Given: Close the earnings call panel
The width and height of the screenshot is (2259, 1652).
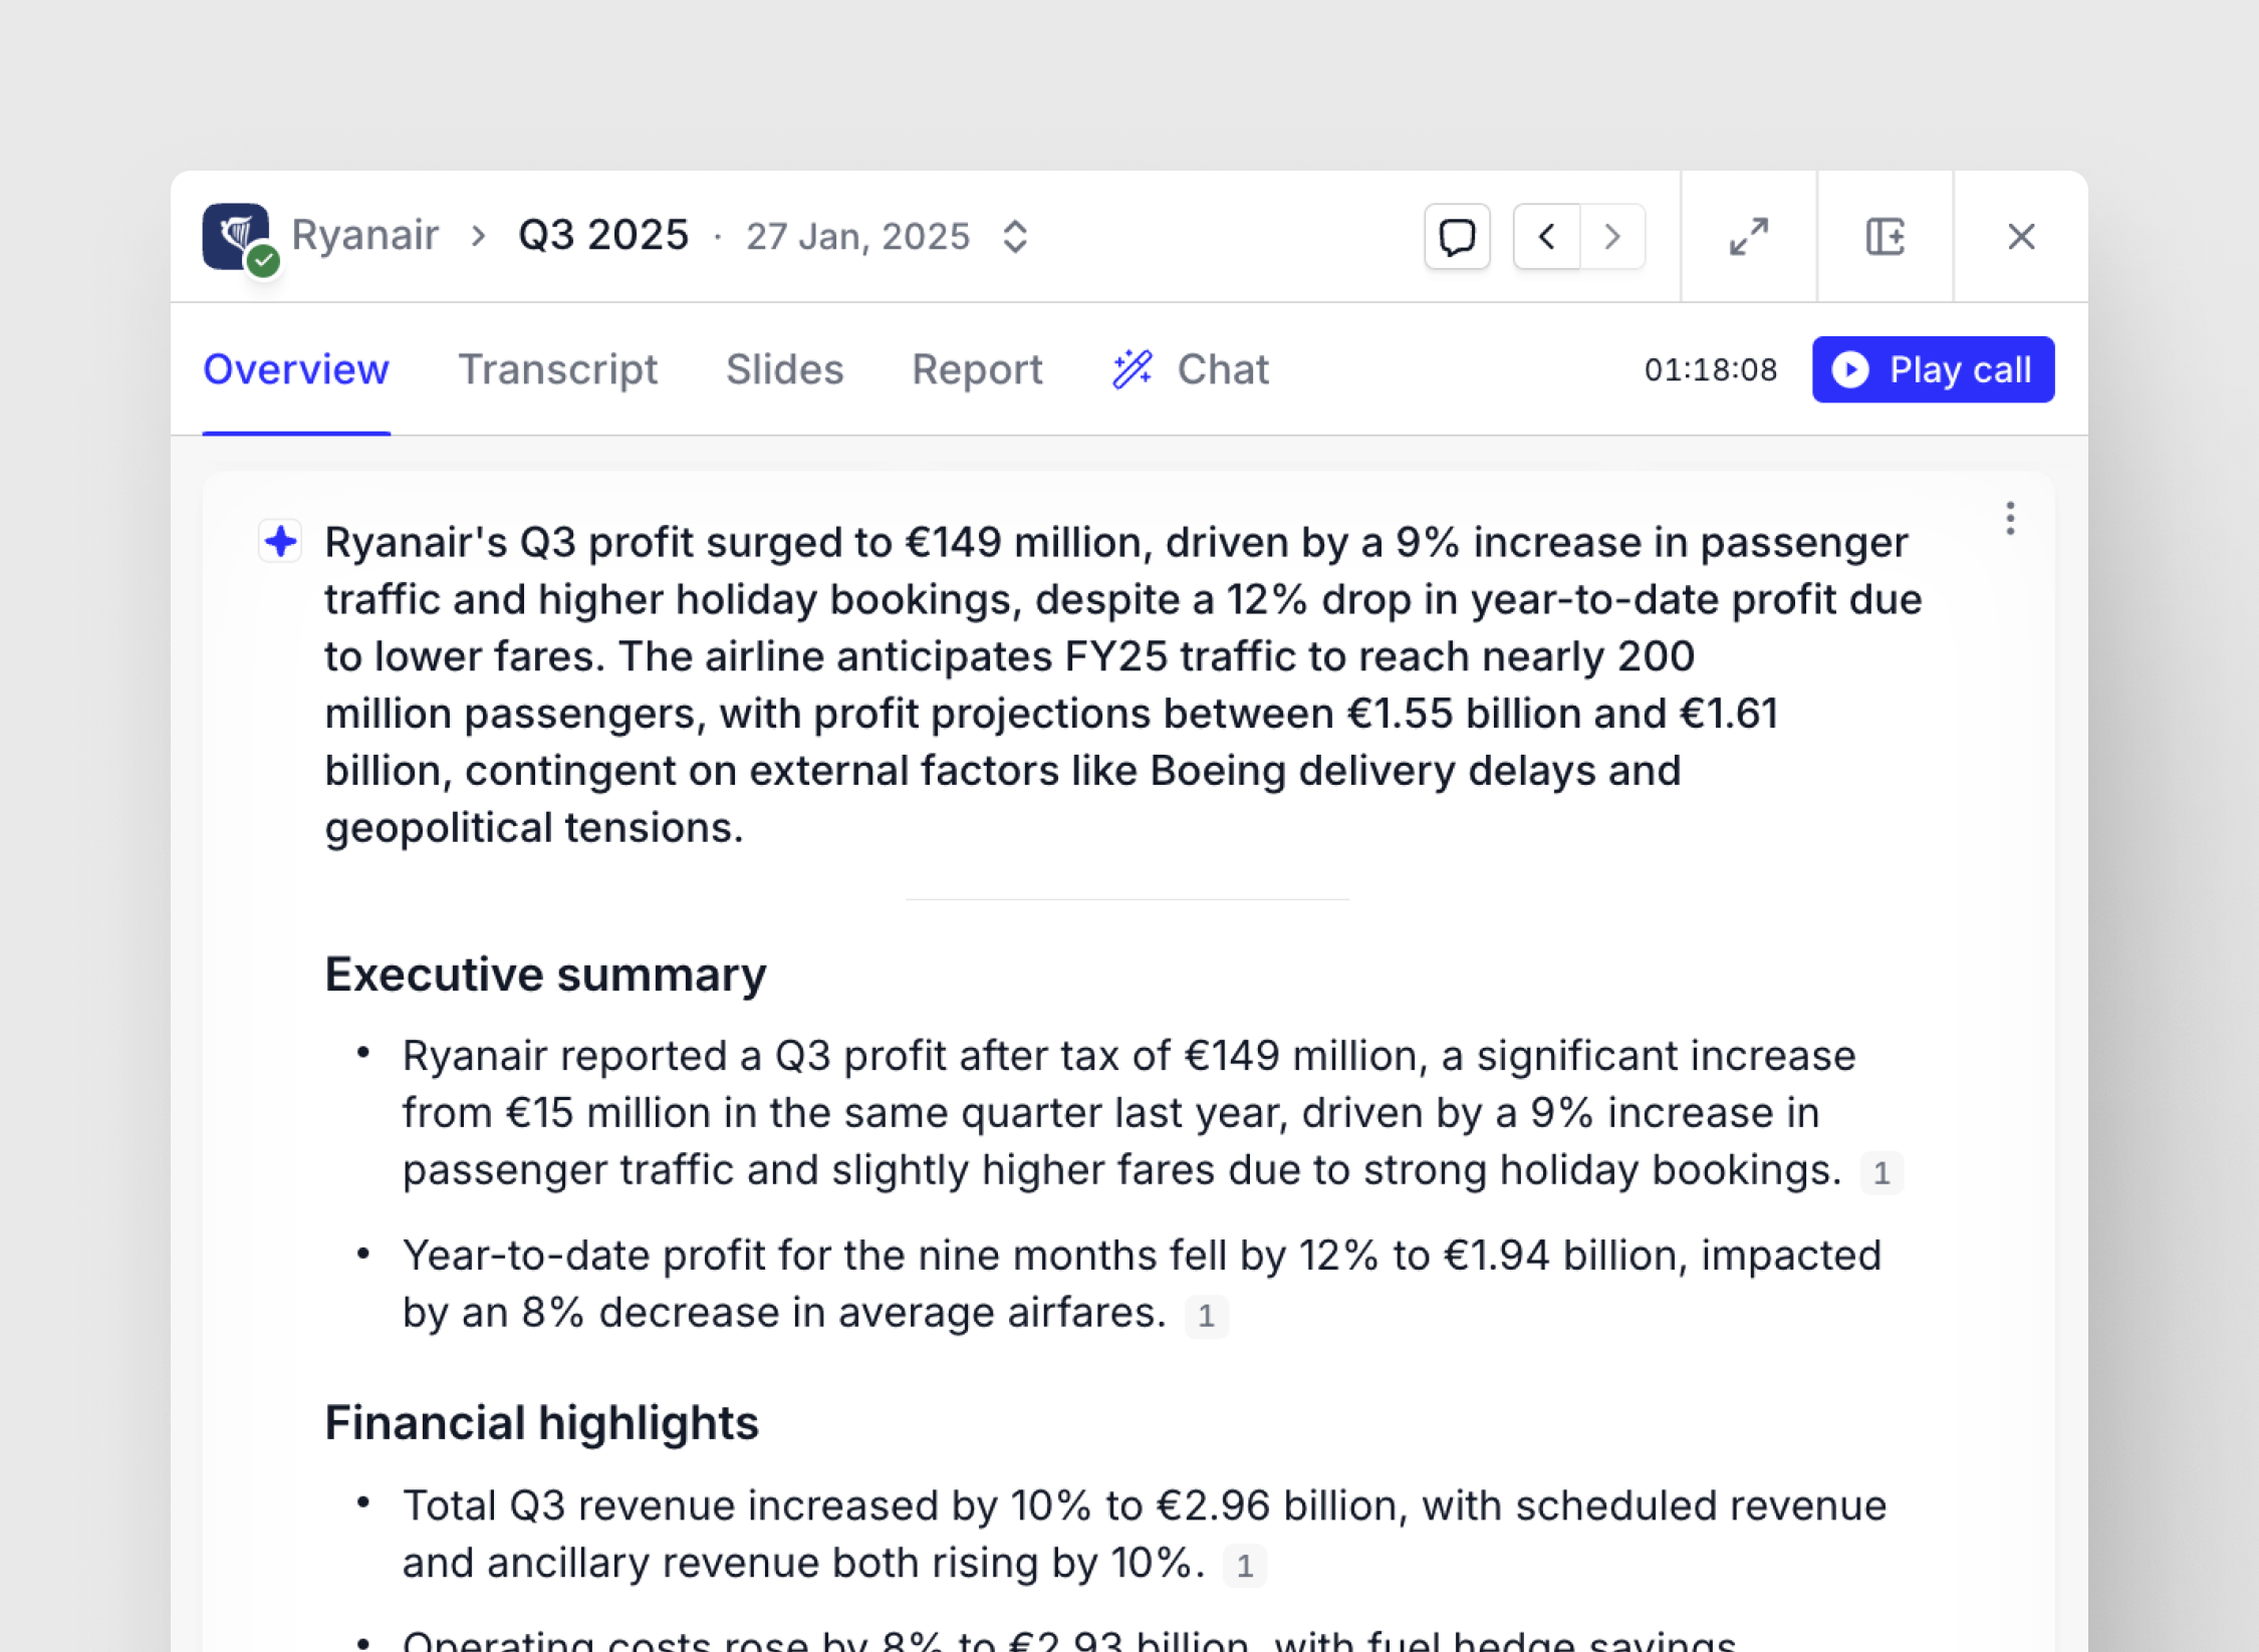Looking at the screenshot, I should pos(2021,237).
